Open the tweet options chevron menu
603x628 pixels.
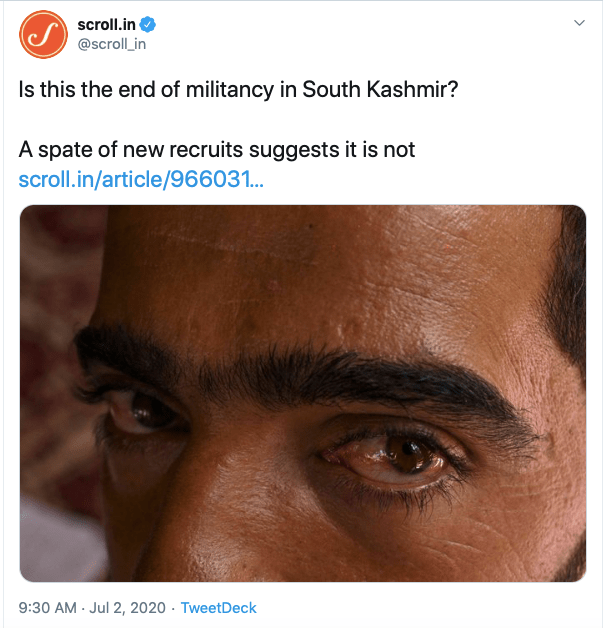pyautogui.click(x=577, y=24)
